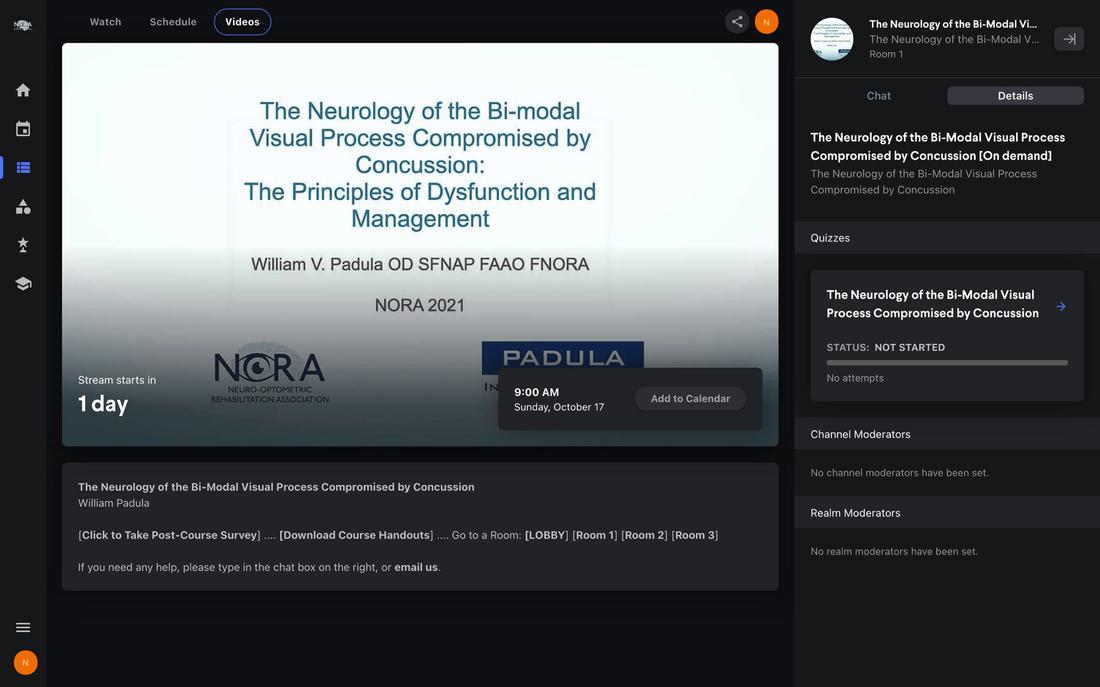Open the Home icon in sidebar

23,90
